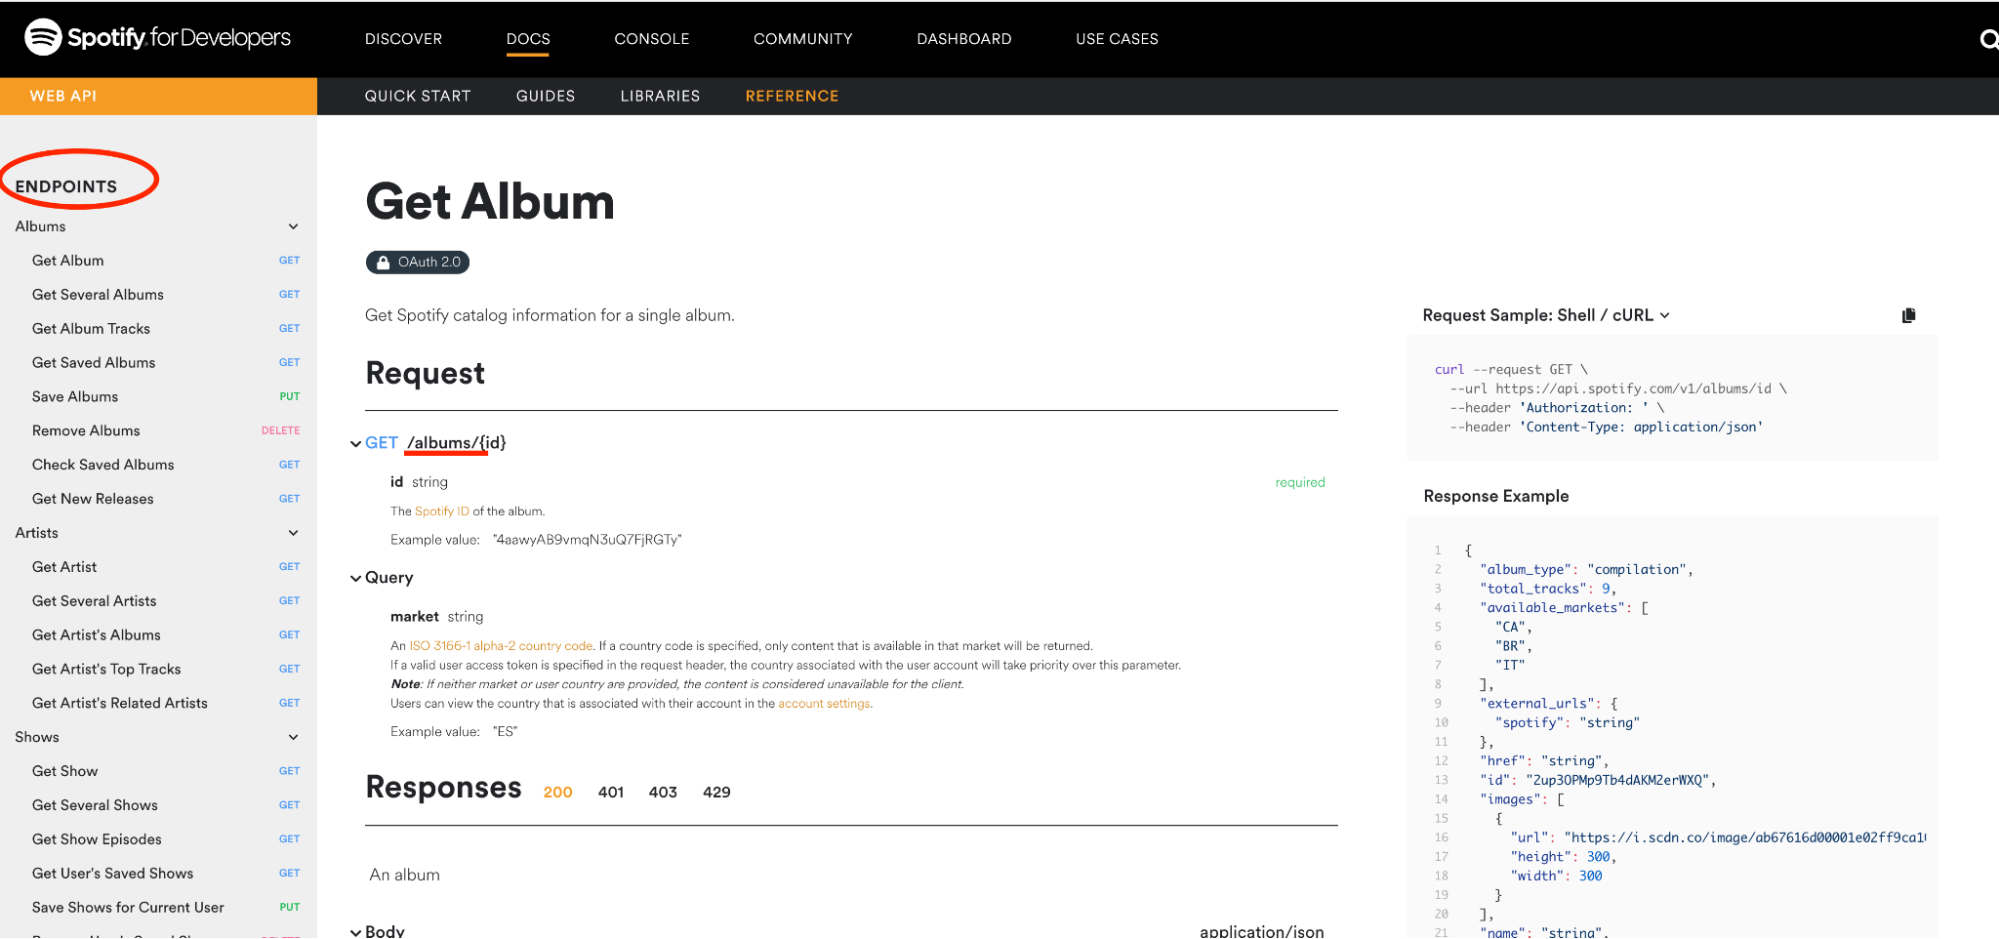Screen dimensions: 1999x939
Task: Click the curl request code block
Action: (x=1671, y=398)
